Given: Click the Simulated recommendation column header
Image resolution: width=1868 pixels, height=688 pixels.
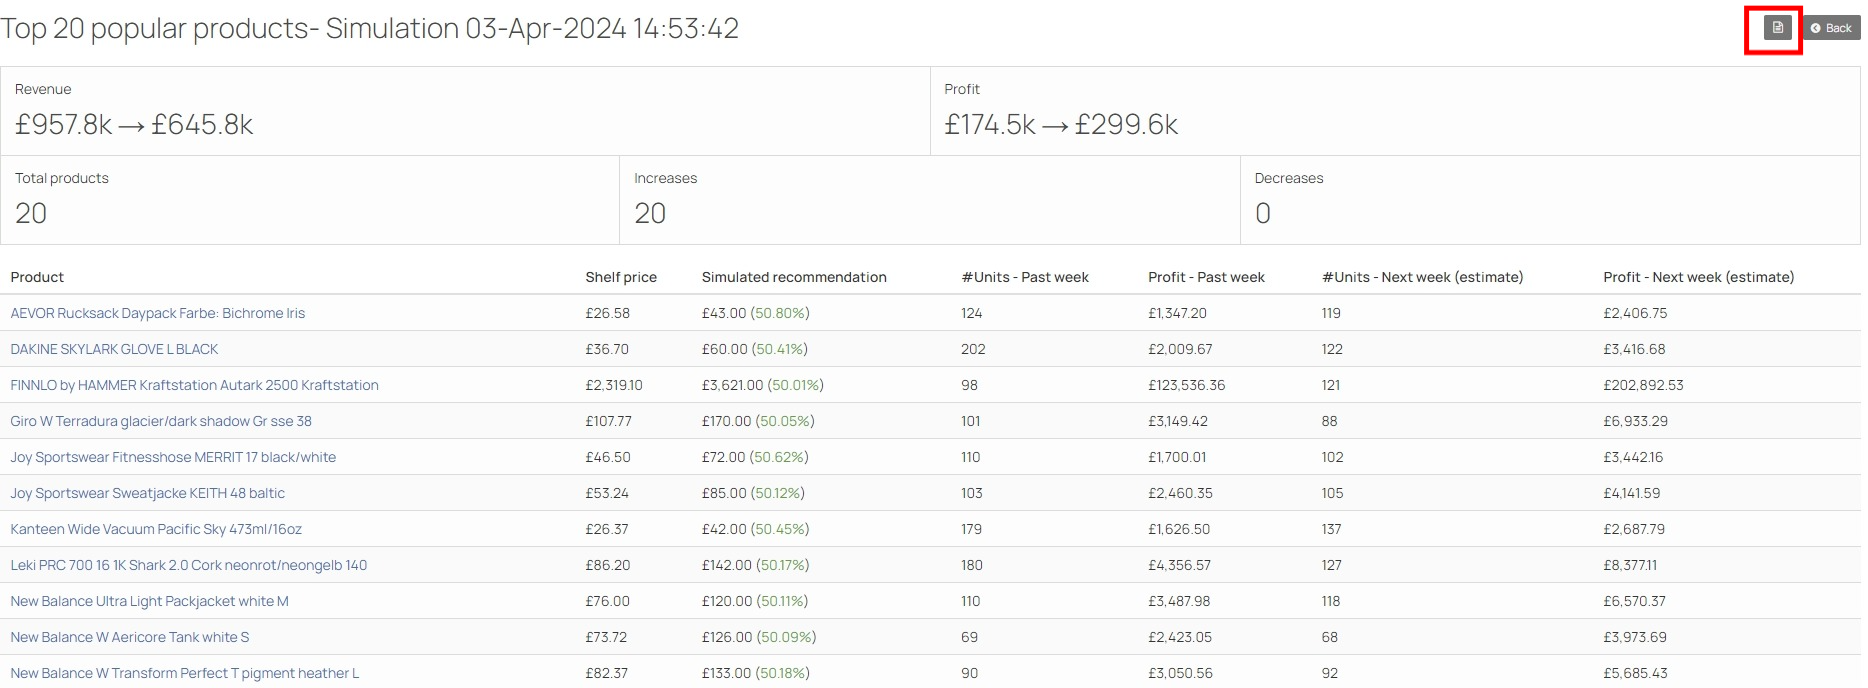Looking at the screenshot, I should 794,277.
